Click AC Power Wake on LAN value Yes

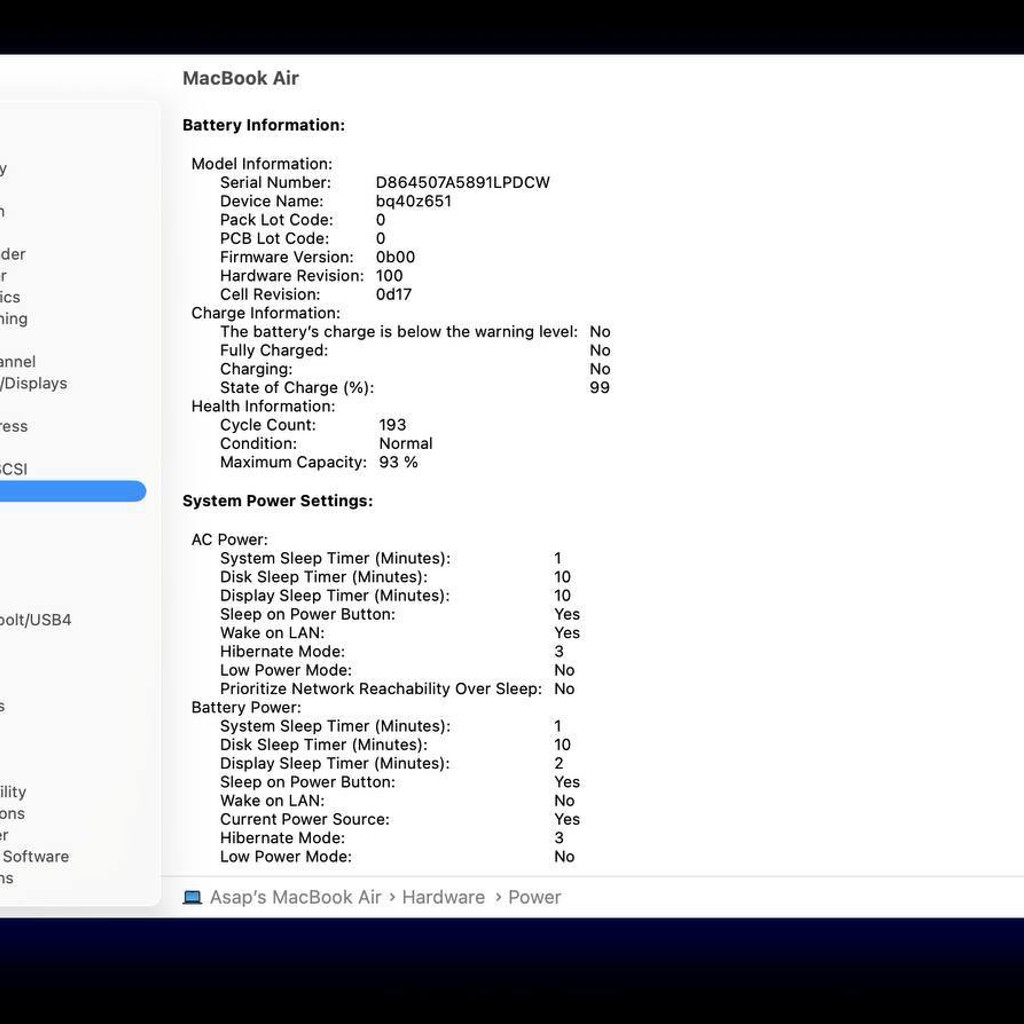tap(567, 633)
